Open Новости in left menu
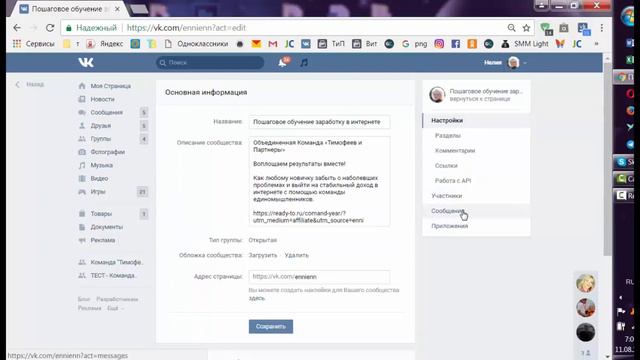Viewport: 640px width, 360px height. click(x=102, y=99)
